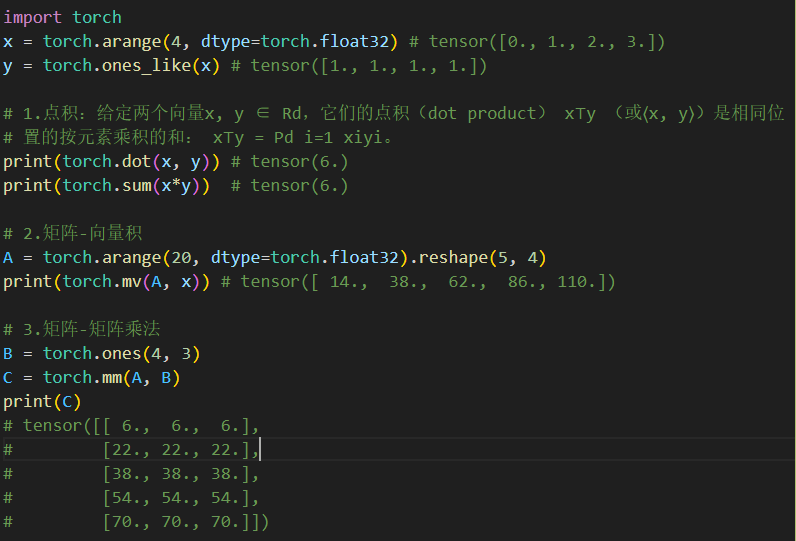Click 'print(torch.mv(A, x))' statement
The height and width of the screenshot is (541, 796).
[107, 282]
